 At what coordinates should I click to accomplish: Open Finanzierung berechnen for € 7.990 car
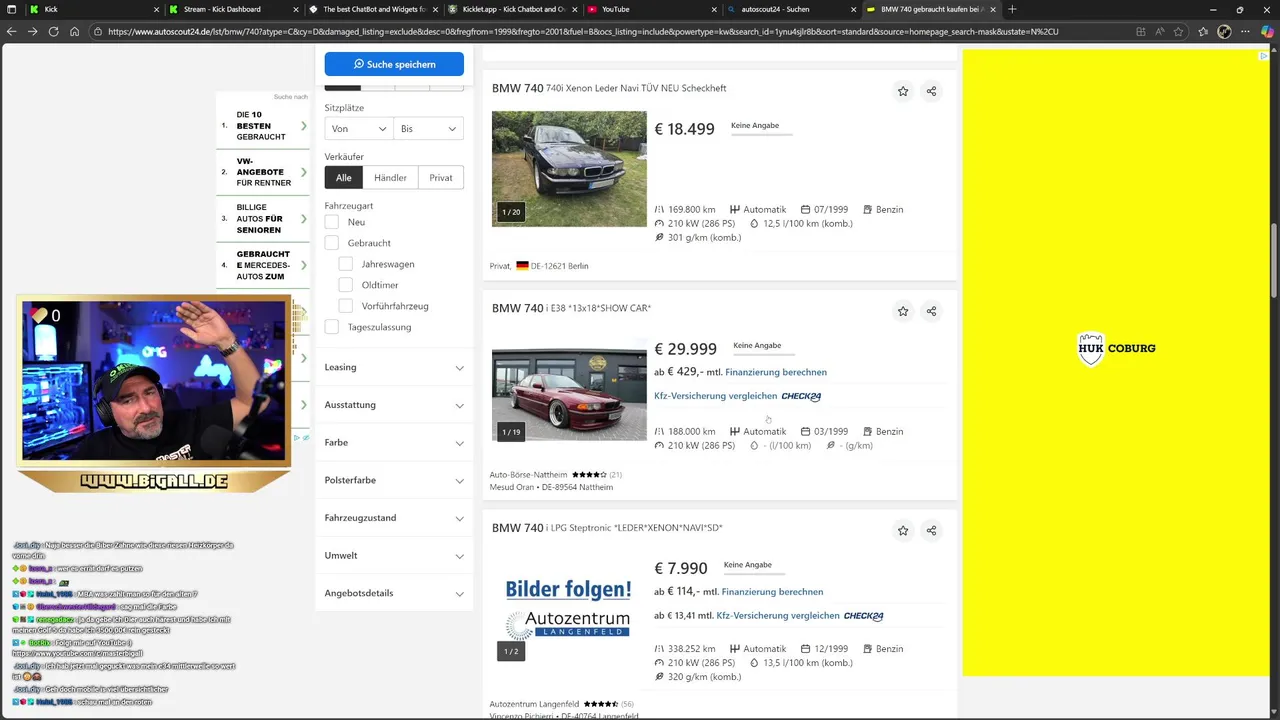pyautogui.click(x=772, y=592)
